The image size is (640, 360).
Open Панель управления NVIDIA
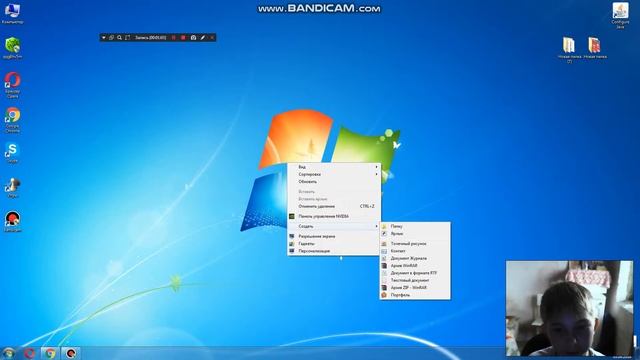334,216
